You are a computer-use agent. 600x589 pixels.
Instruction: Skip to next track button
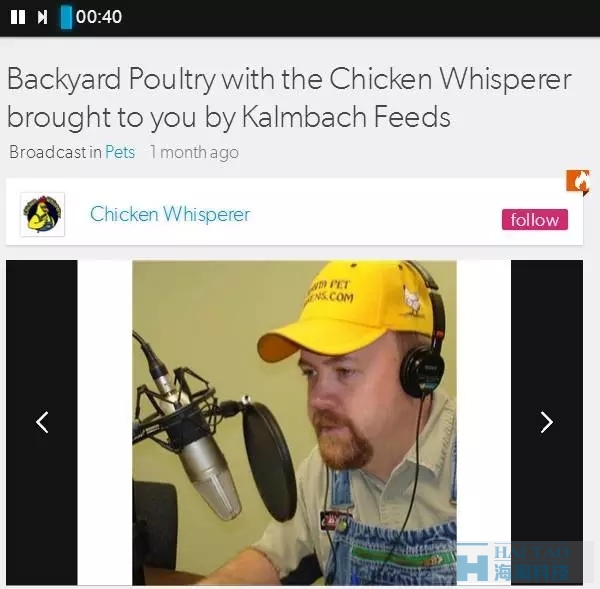[x=42, y=17]
